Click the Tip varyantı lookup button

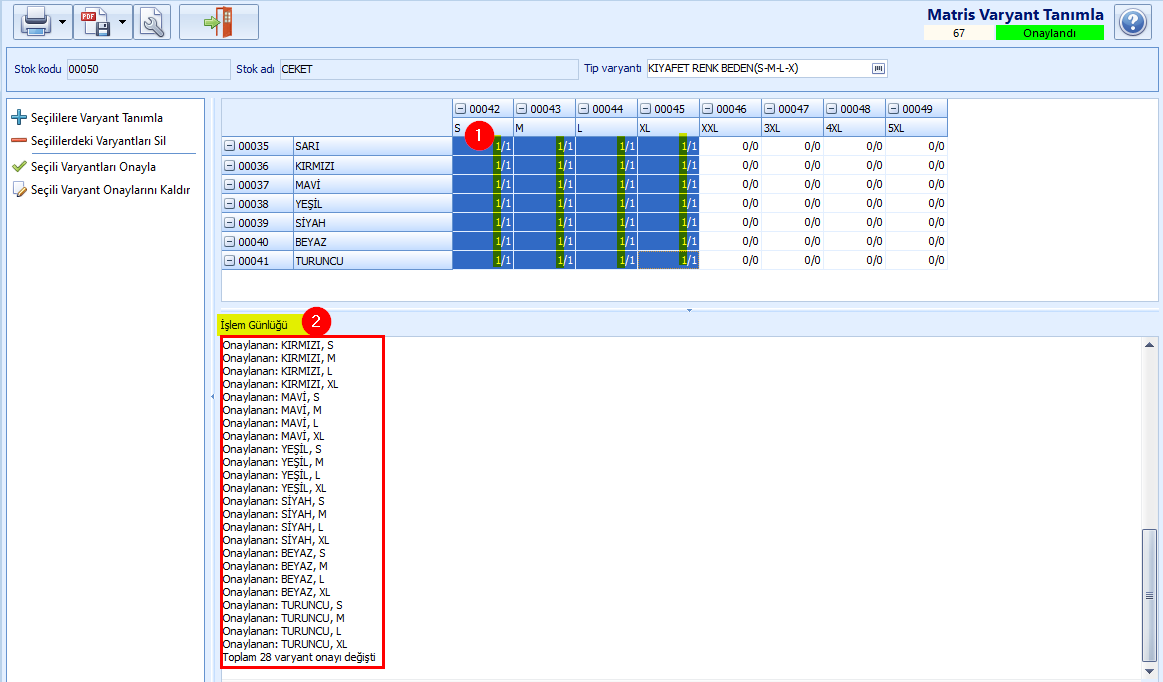pyautogui.click(x=878, y=68)
